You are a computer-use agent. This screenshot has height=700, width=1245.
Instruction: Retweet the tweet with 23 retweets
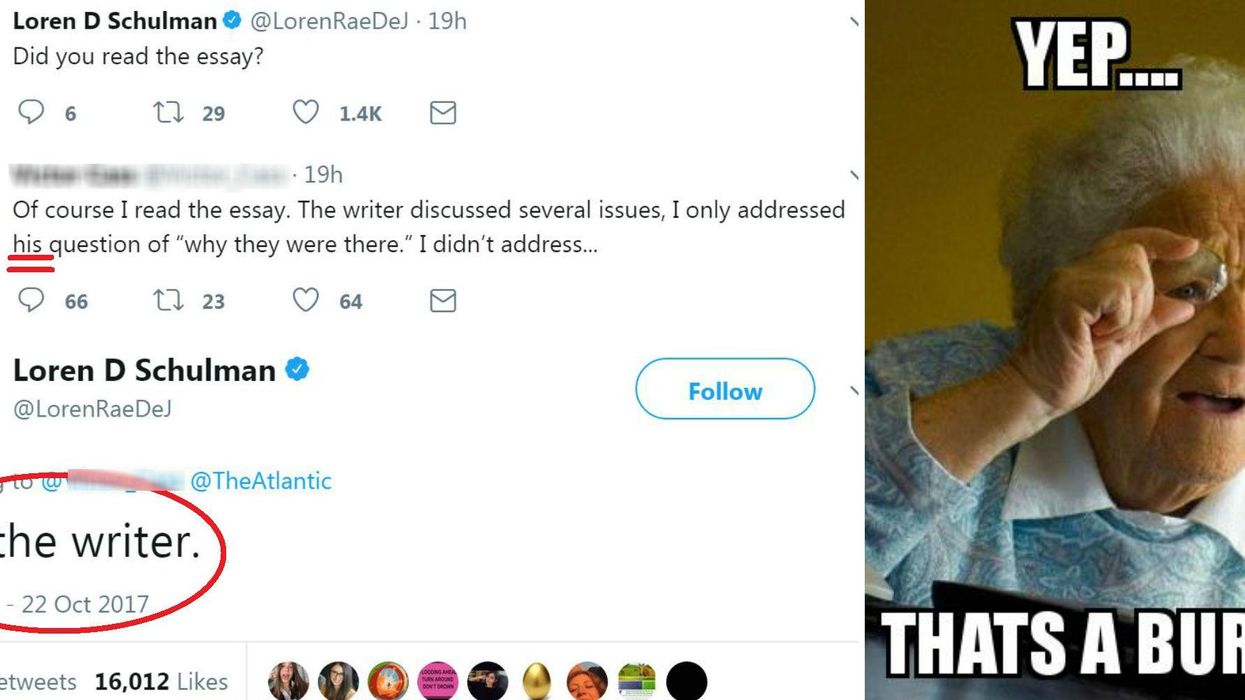(x=169, y=300)
